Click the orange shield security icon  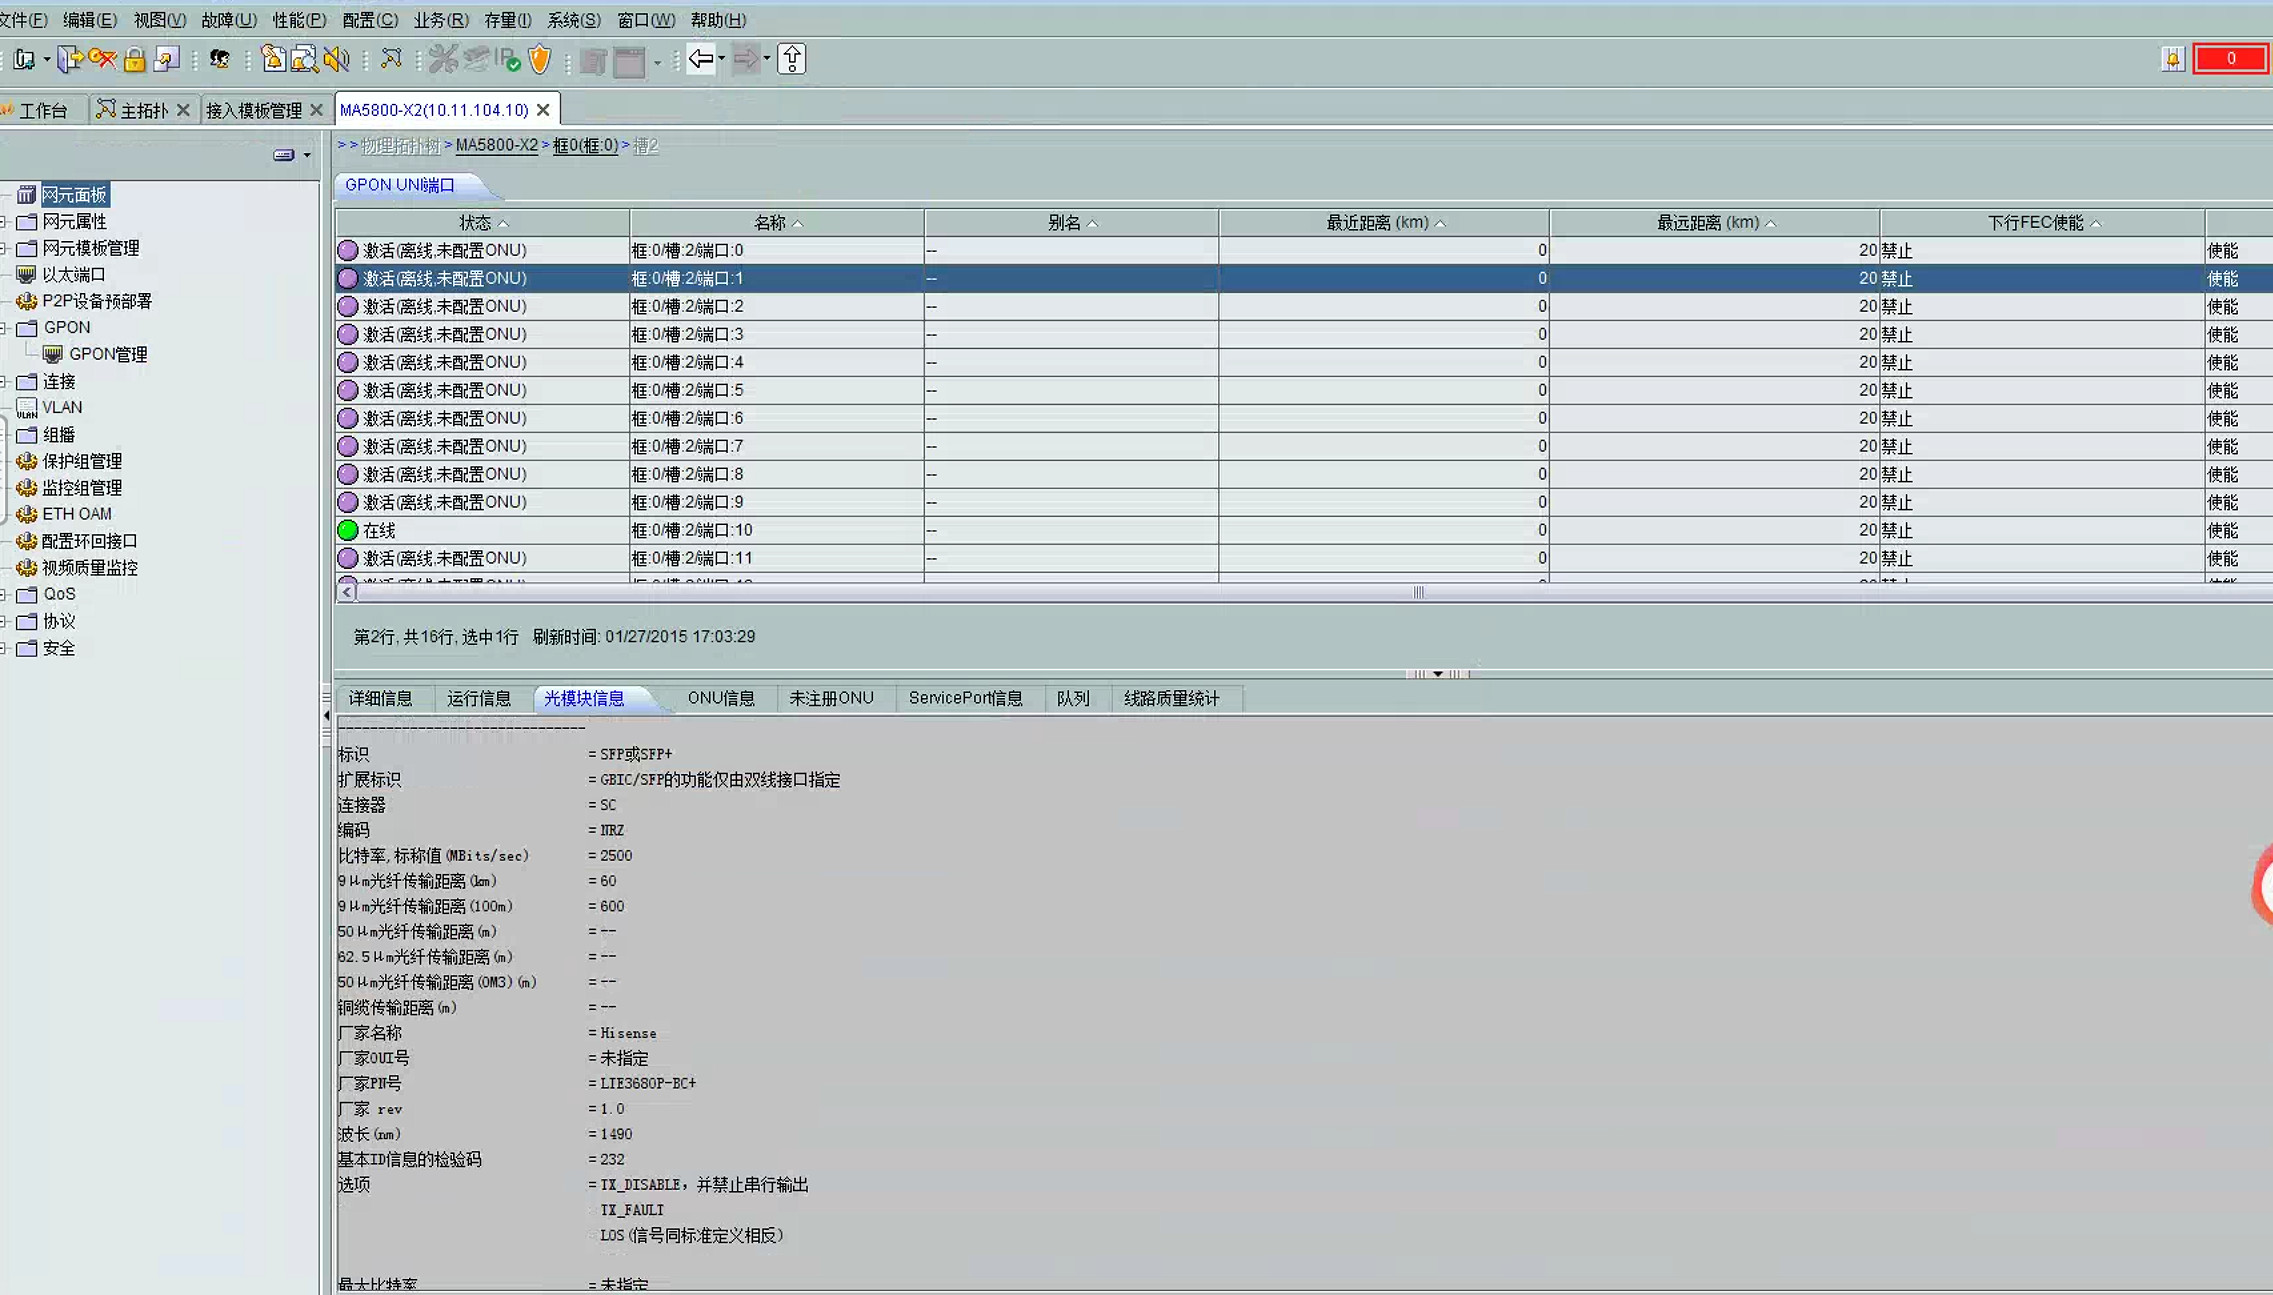coord(540,60)
